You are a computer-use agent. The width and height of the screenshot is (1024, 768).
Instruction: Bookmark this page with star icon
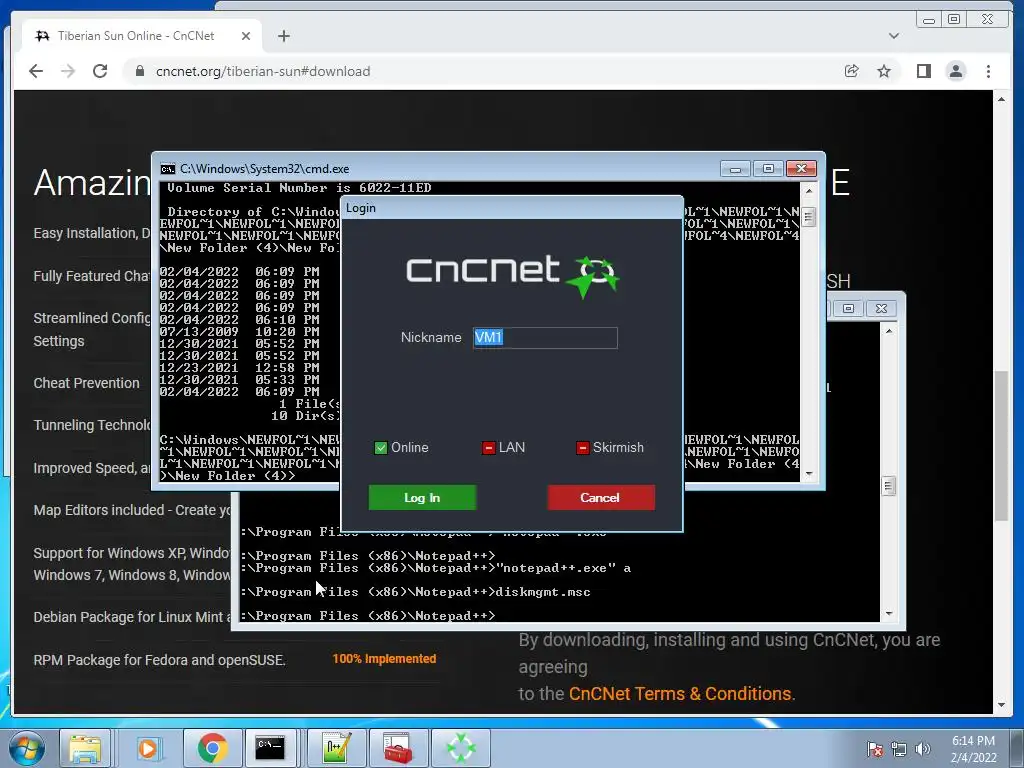click(884, 71)
